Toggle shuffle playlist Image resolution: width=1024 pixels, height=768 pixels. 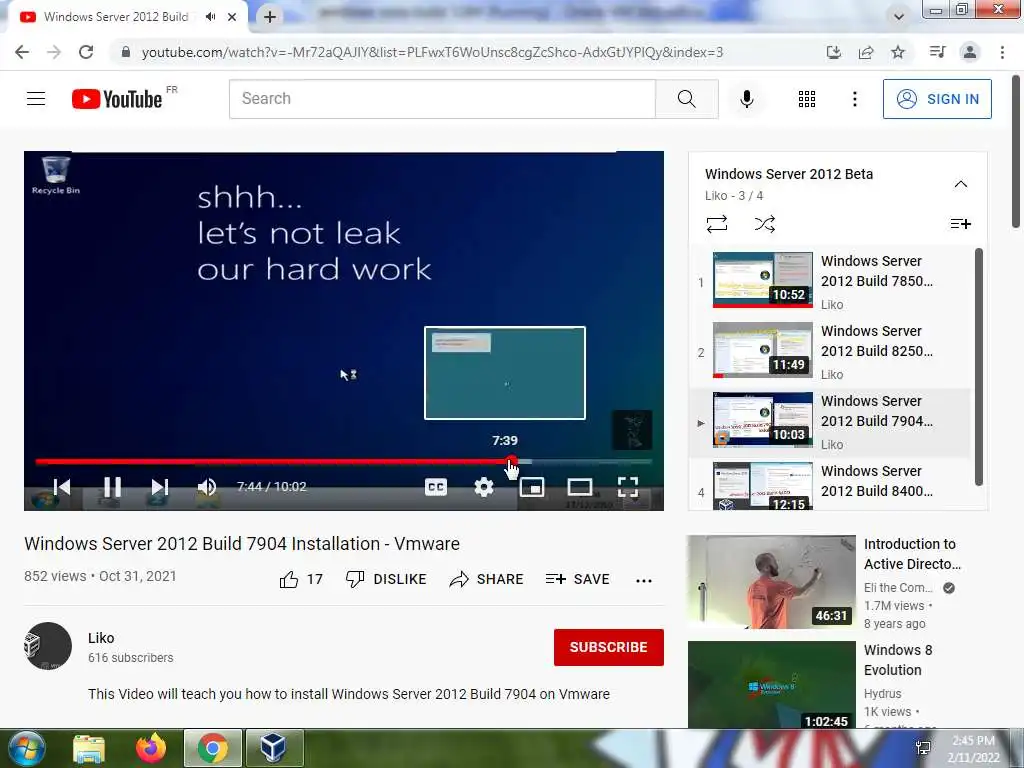(x=765, y=224)
